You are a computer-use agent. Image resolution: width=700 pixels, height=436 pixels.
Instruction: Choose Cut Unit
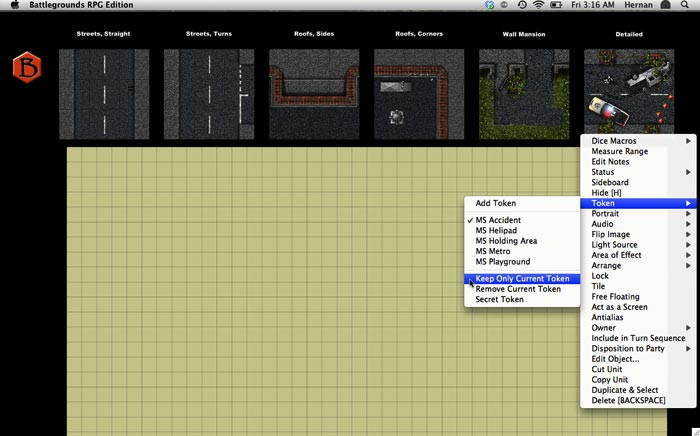(x=638, y=369)
